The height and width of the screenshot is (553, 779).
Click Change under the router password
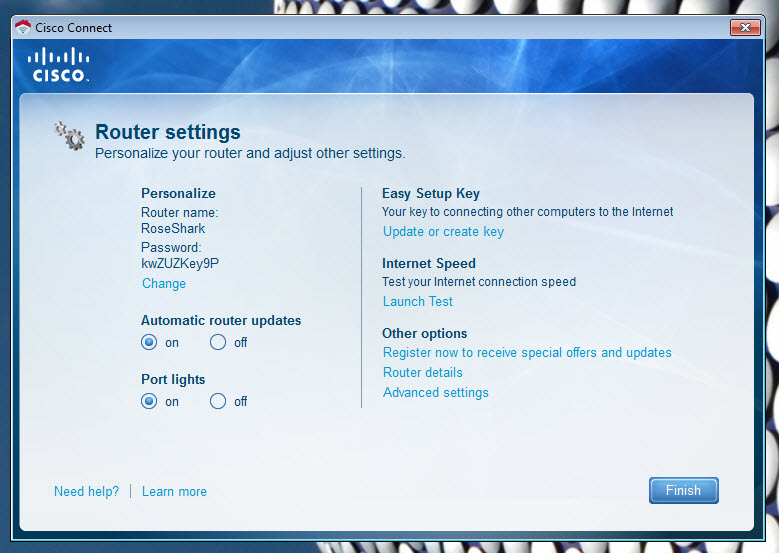coord(164,283)
